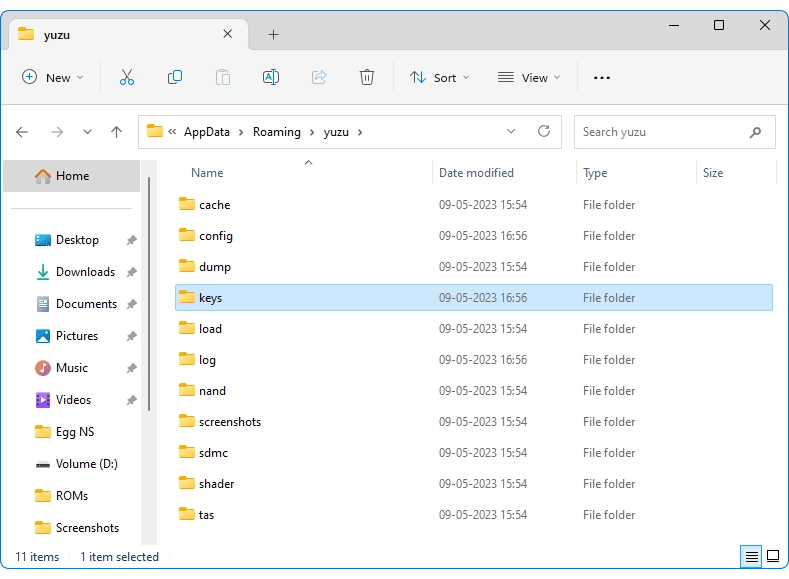Screen dimensions: 789x579
Task: Click the pin icon beside Music
Action: click(x=131, y=368)
